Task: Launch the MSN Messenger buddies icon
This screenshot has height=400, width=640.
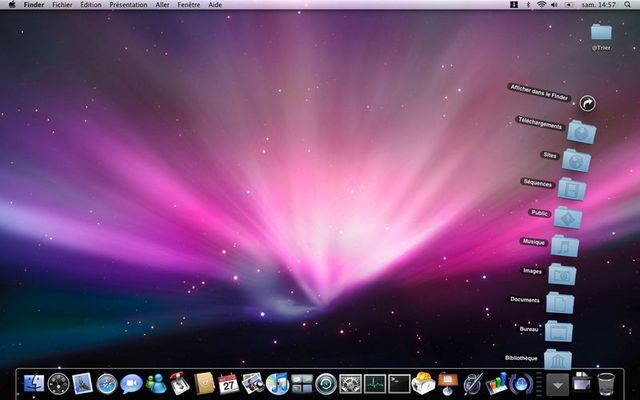Action: [x=156, y=384]
